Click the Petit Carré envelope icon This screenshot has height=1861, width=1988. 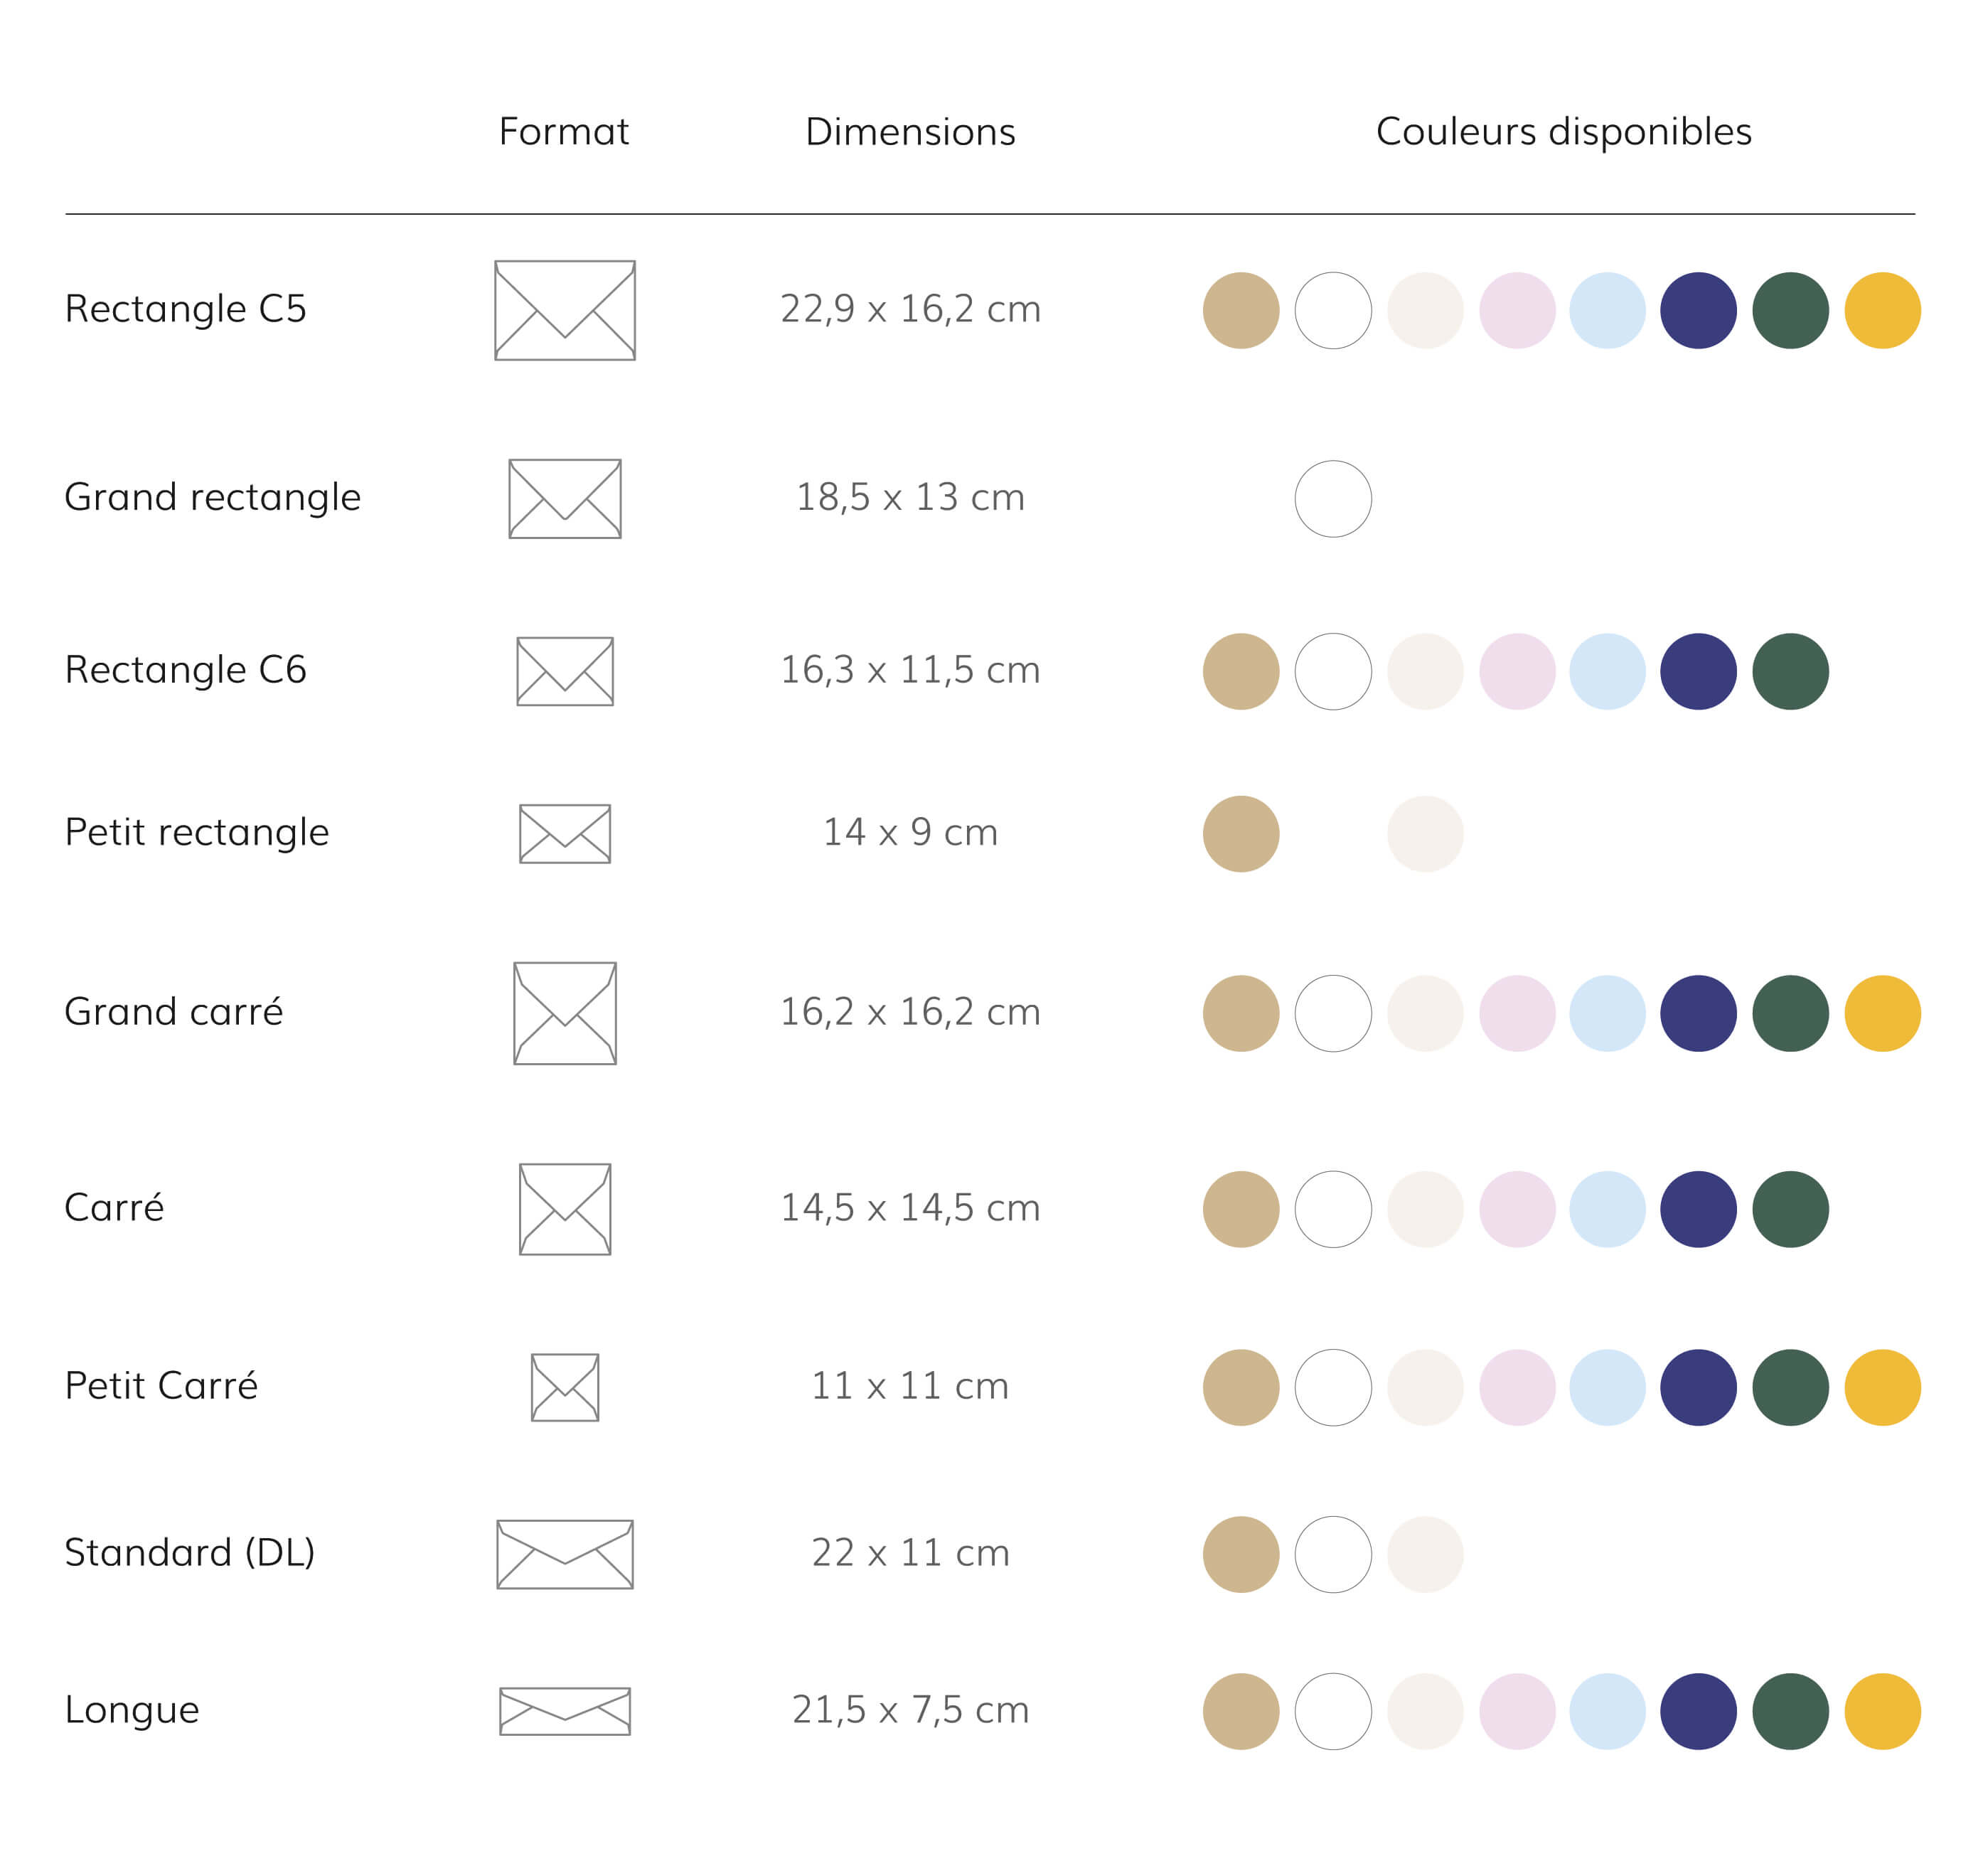565,1387
